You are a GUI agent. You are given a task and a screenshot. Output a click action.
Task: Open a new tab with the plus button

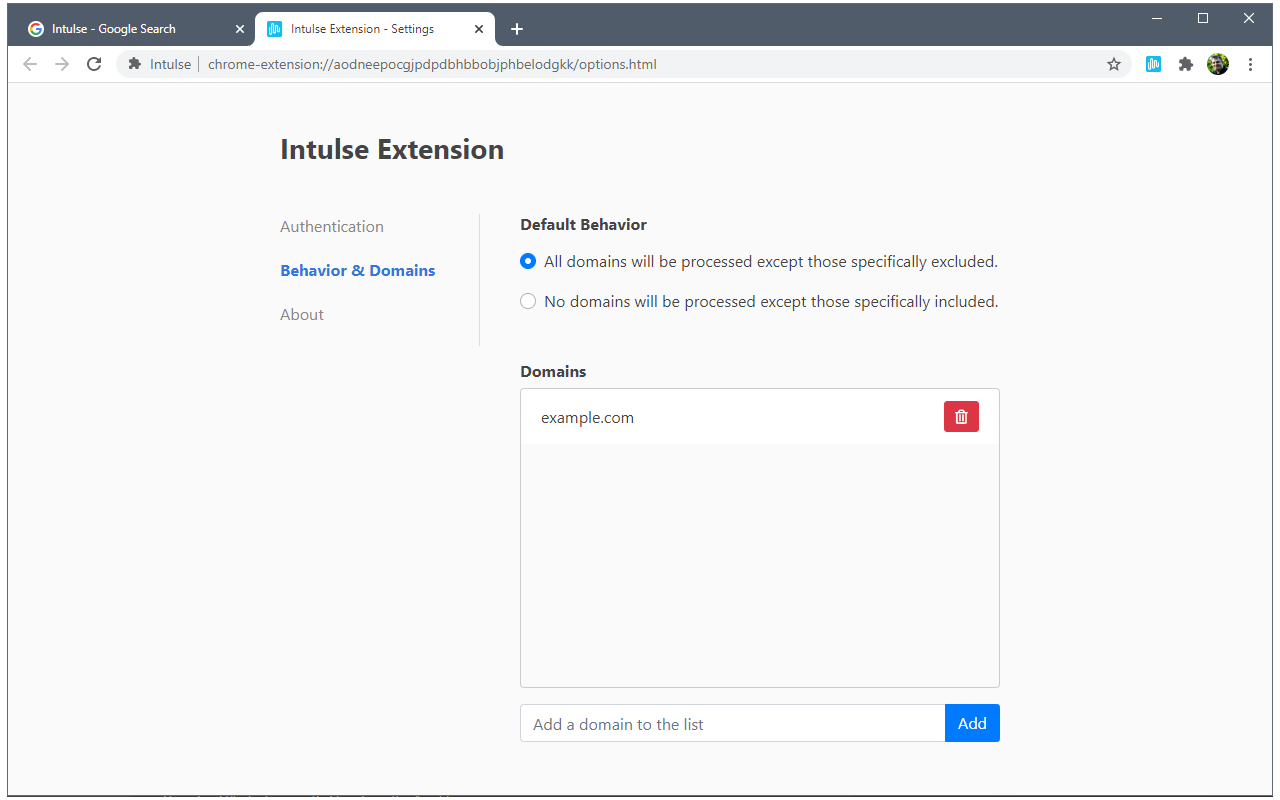[517, 29]
